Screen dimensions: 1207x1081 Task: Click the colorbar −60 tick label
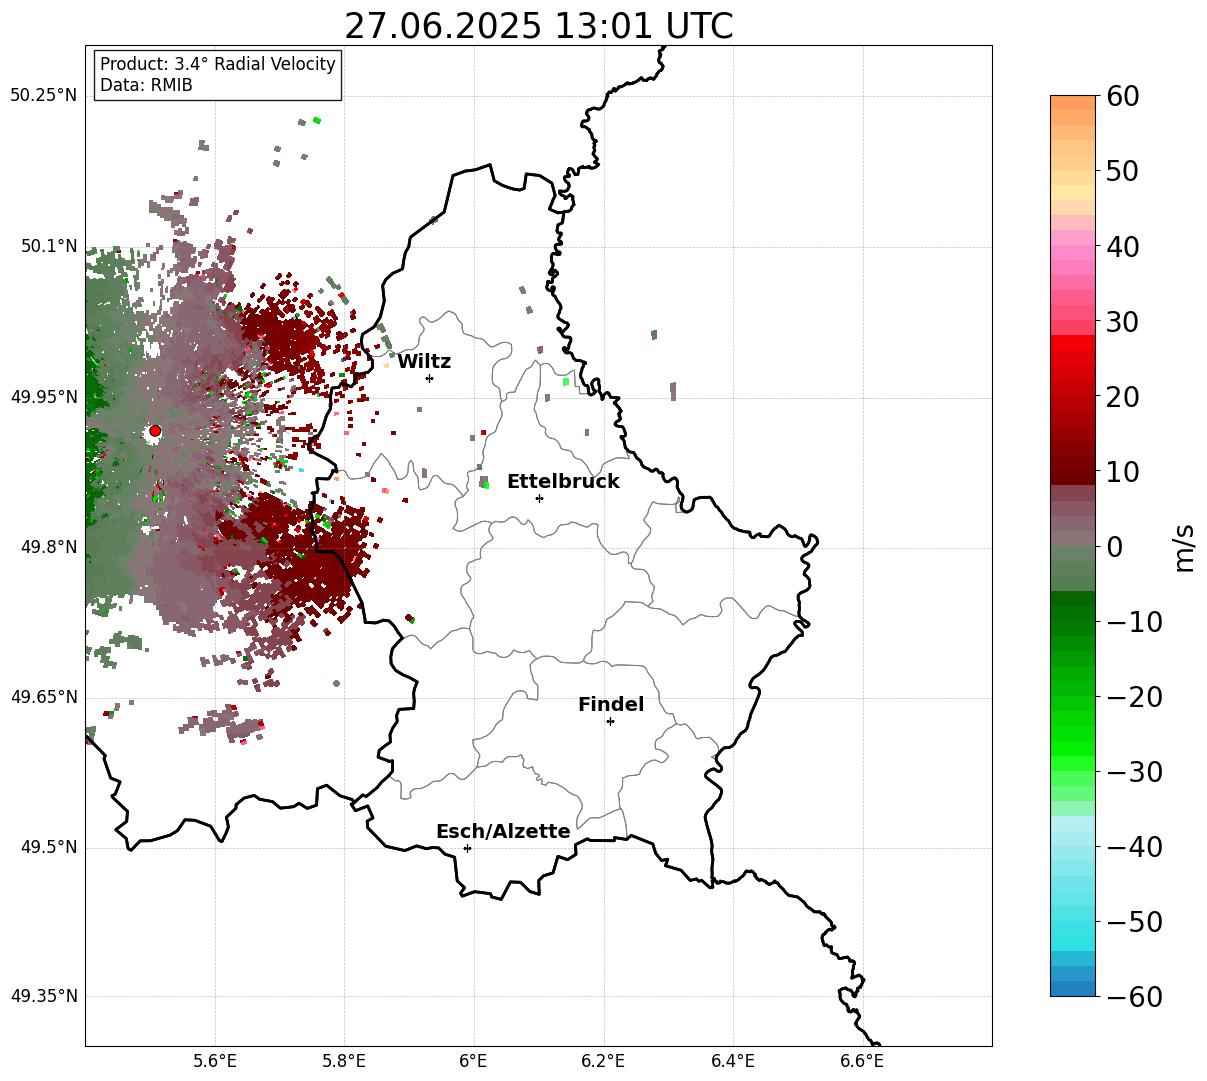tap(1134, 997)
